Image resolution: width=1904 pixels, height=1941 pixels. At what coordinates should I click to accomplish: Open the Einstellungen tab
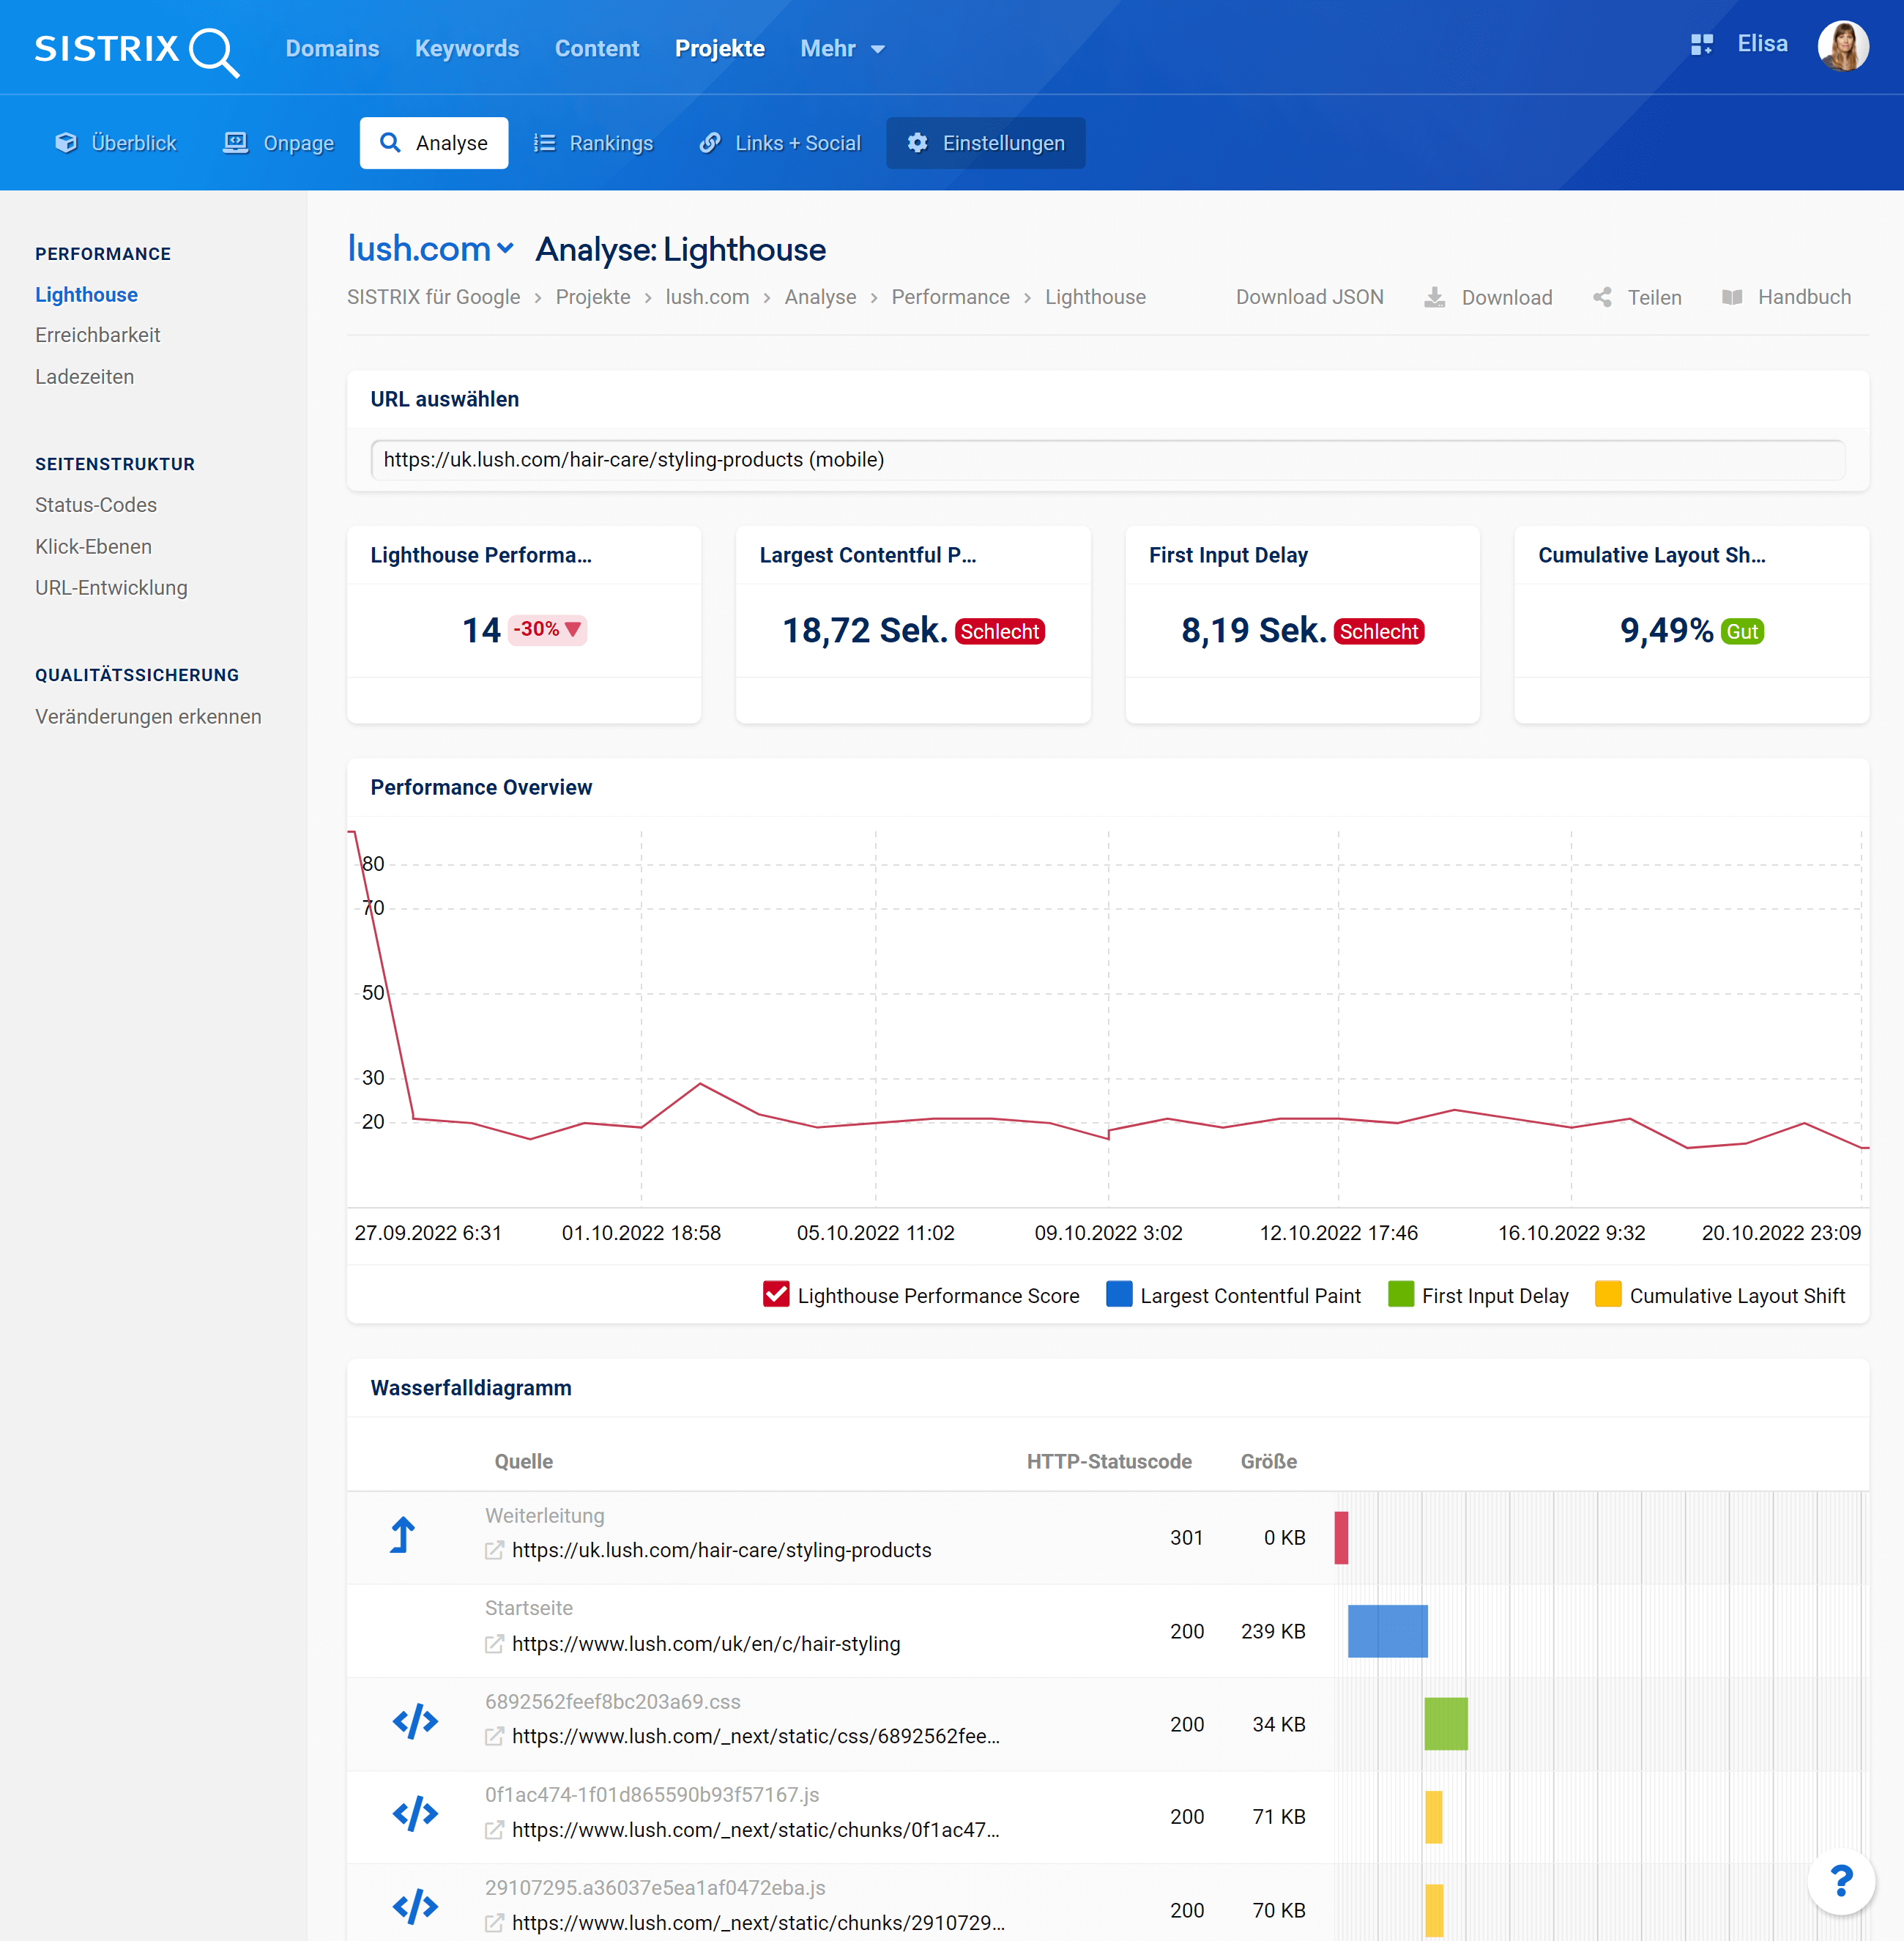coord(985,143)
